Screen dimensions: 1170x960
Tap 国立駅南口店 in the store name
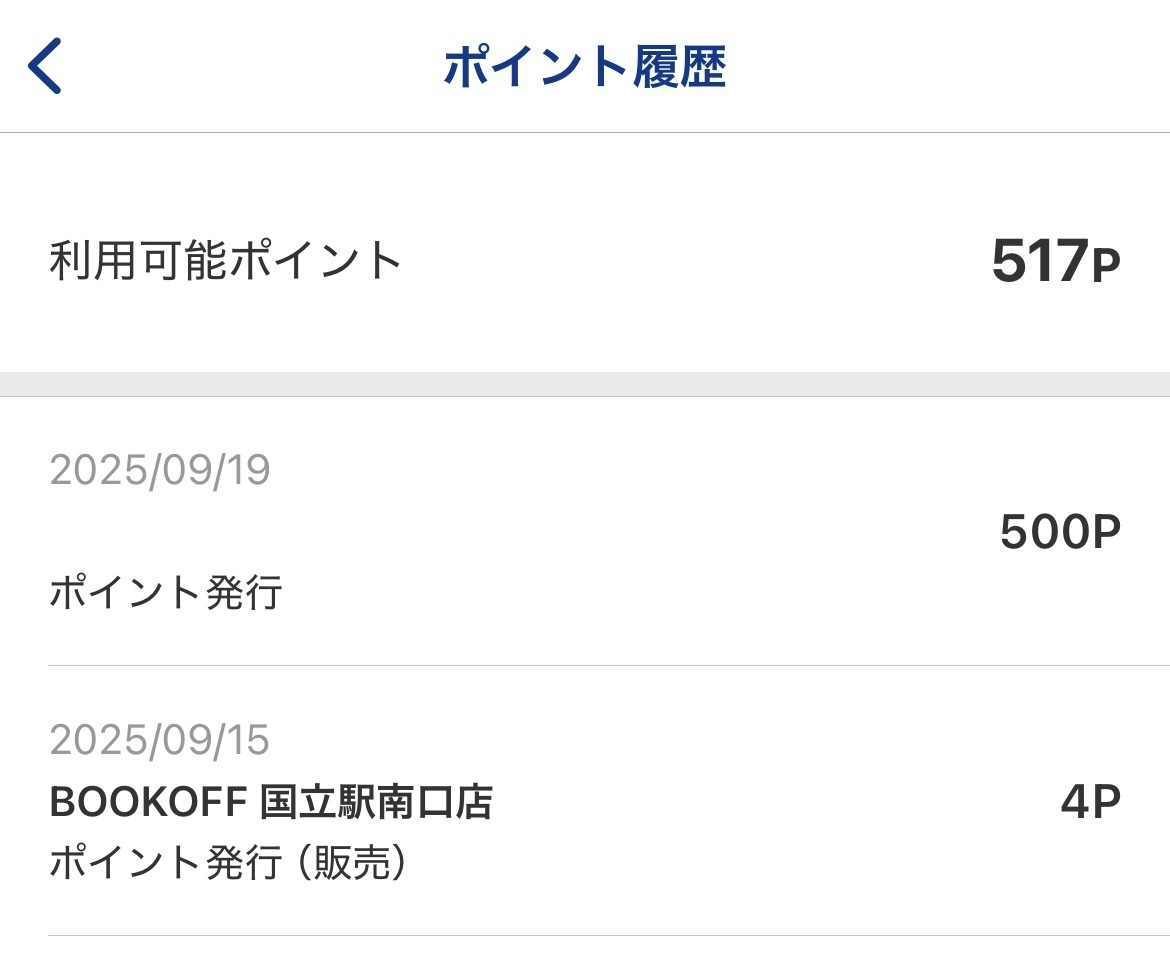pos(377,801)
